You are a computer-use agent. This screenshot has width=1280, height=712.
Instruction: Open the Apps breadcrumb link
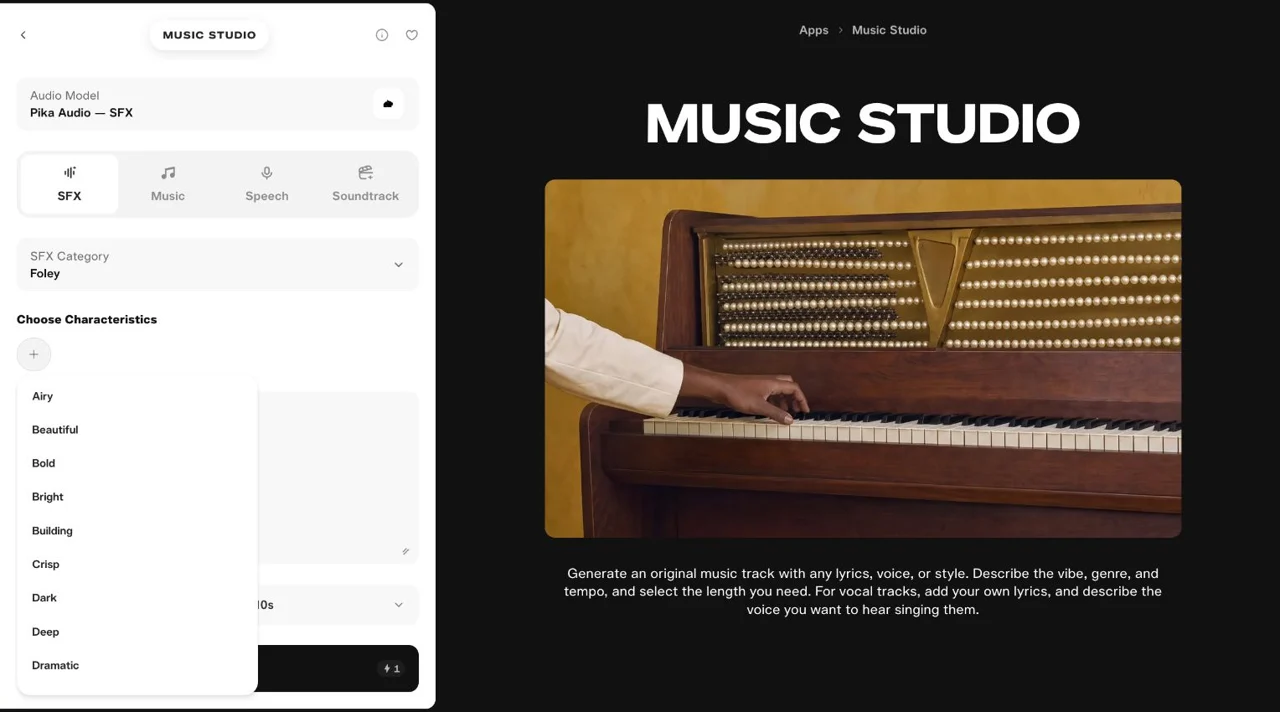coord(813,30)
